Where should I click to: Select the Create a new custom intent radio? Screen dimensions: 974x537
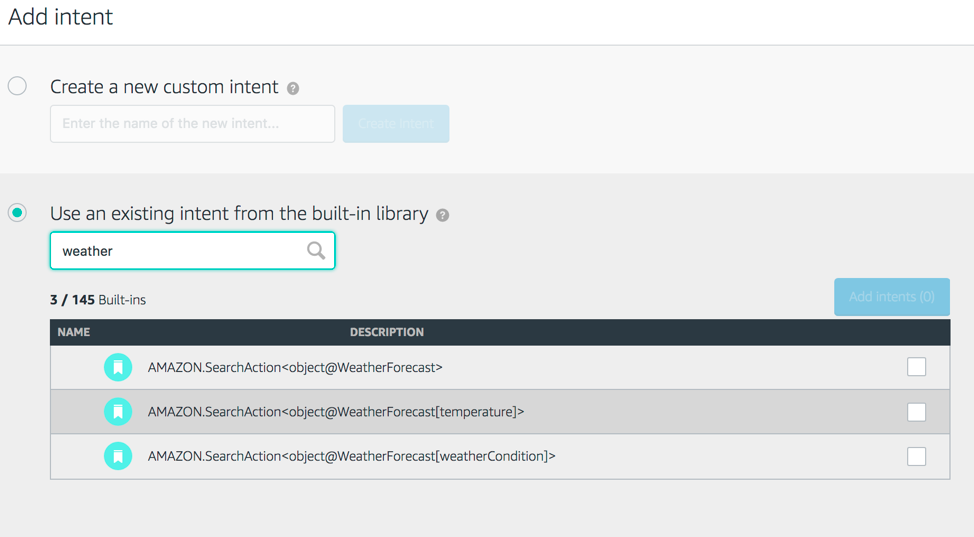(18, 86)
